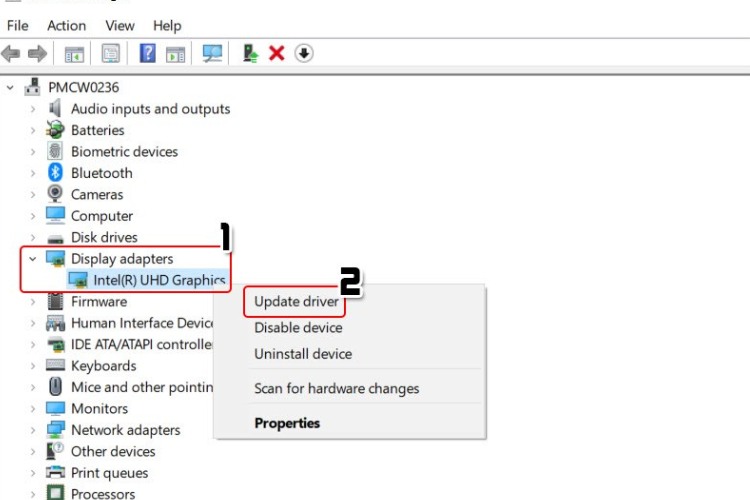Screen dimensions: 750x500
Task: Expand the Network adapters category
Action: click(33, 430)
